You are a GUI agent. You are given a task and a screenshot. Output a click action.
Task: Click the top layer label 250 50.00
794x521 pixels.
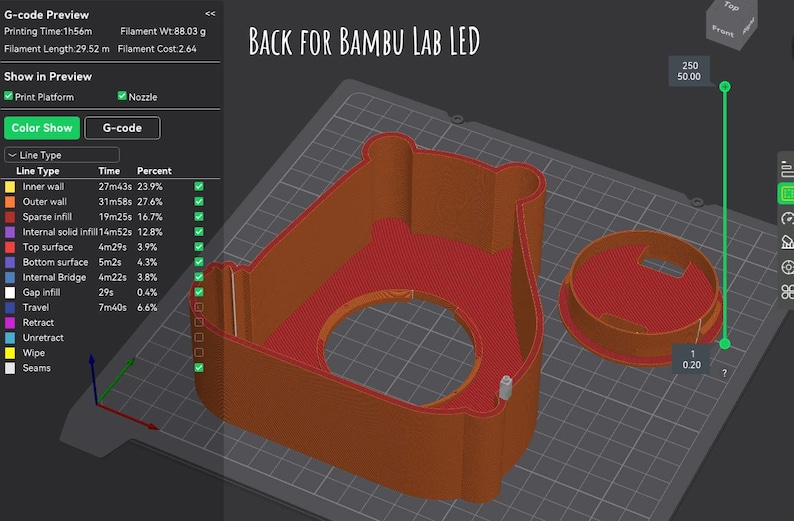(689, 71)
